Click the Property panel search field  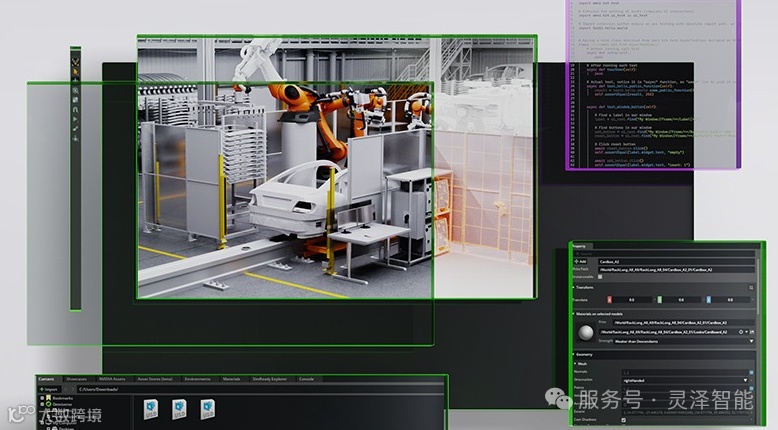pyautogui.click(x=664, y=253)
